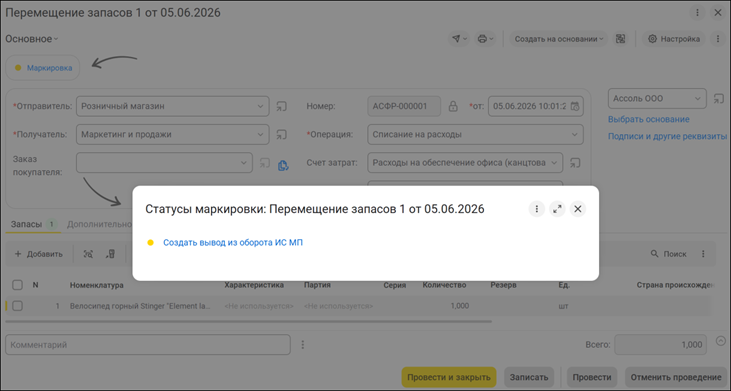Open the Ассоль ООО record icon
Viewport: 731px width, 391px height.
click(x=719, y=99)
